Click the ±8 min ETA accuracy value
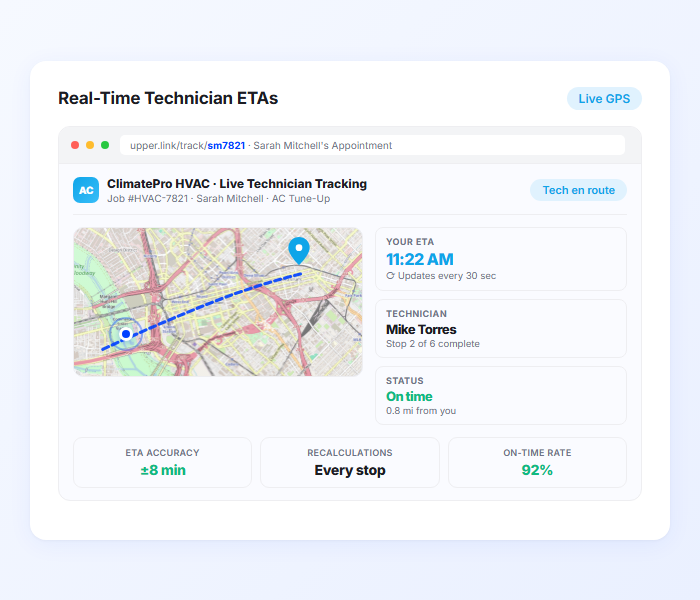Image resolution: width=700 pixels, height=600 pixels. [162, 470]
